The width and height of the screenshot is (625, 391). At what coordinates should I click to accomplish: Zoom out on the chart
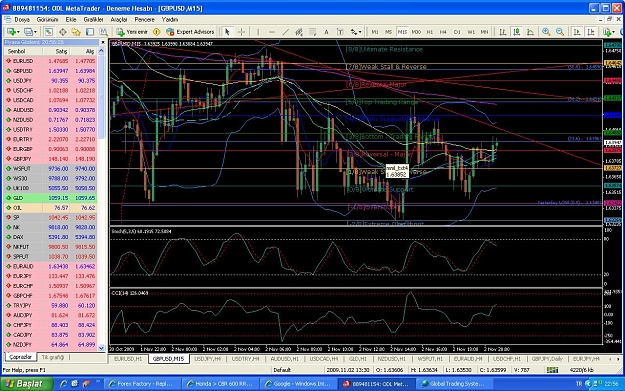pos(560,32)
